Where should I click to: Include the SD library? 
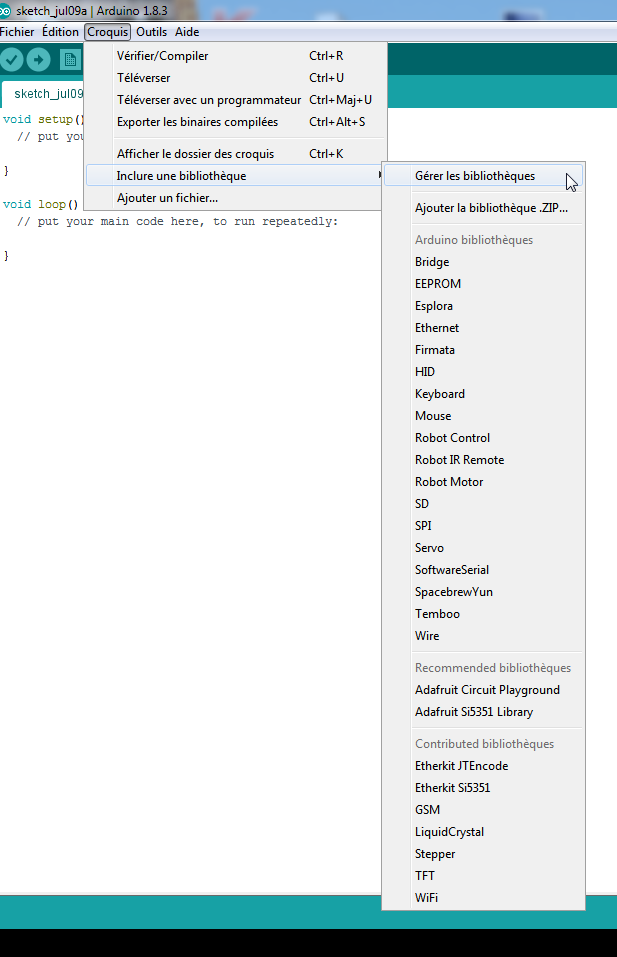click(483, 504)
